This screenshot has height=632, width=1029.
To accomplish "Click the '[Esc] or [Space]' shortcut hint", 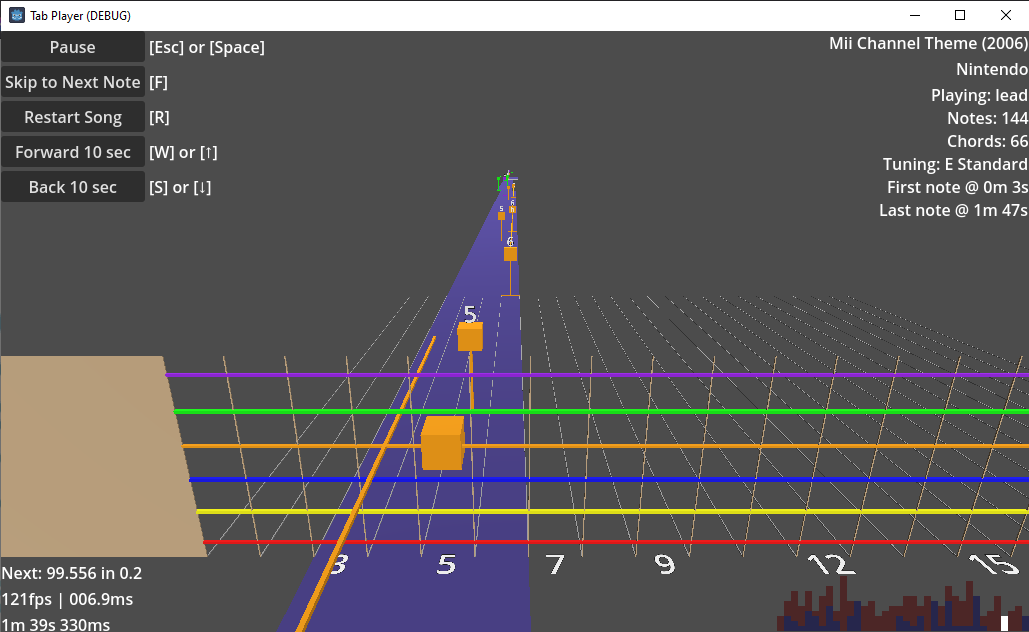I will (207, 47).
